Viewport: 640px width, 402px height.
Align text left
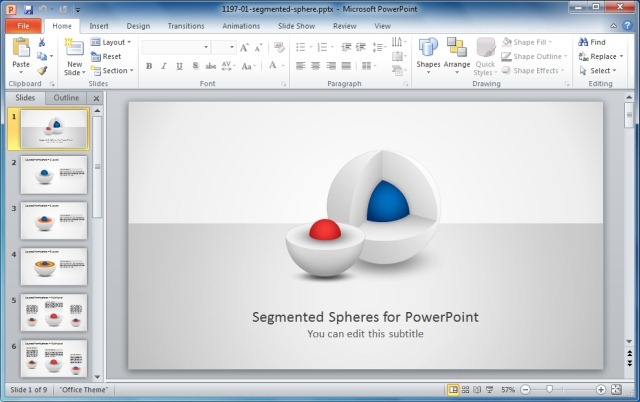[x=300, y=66]
